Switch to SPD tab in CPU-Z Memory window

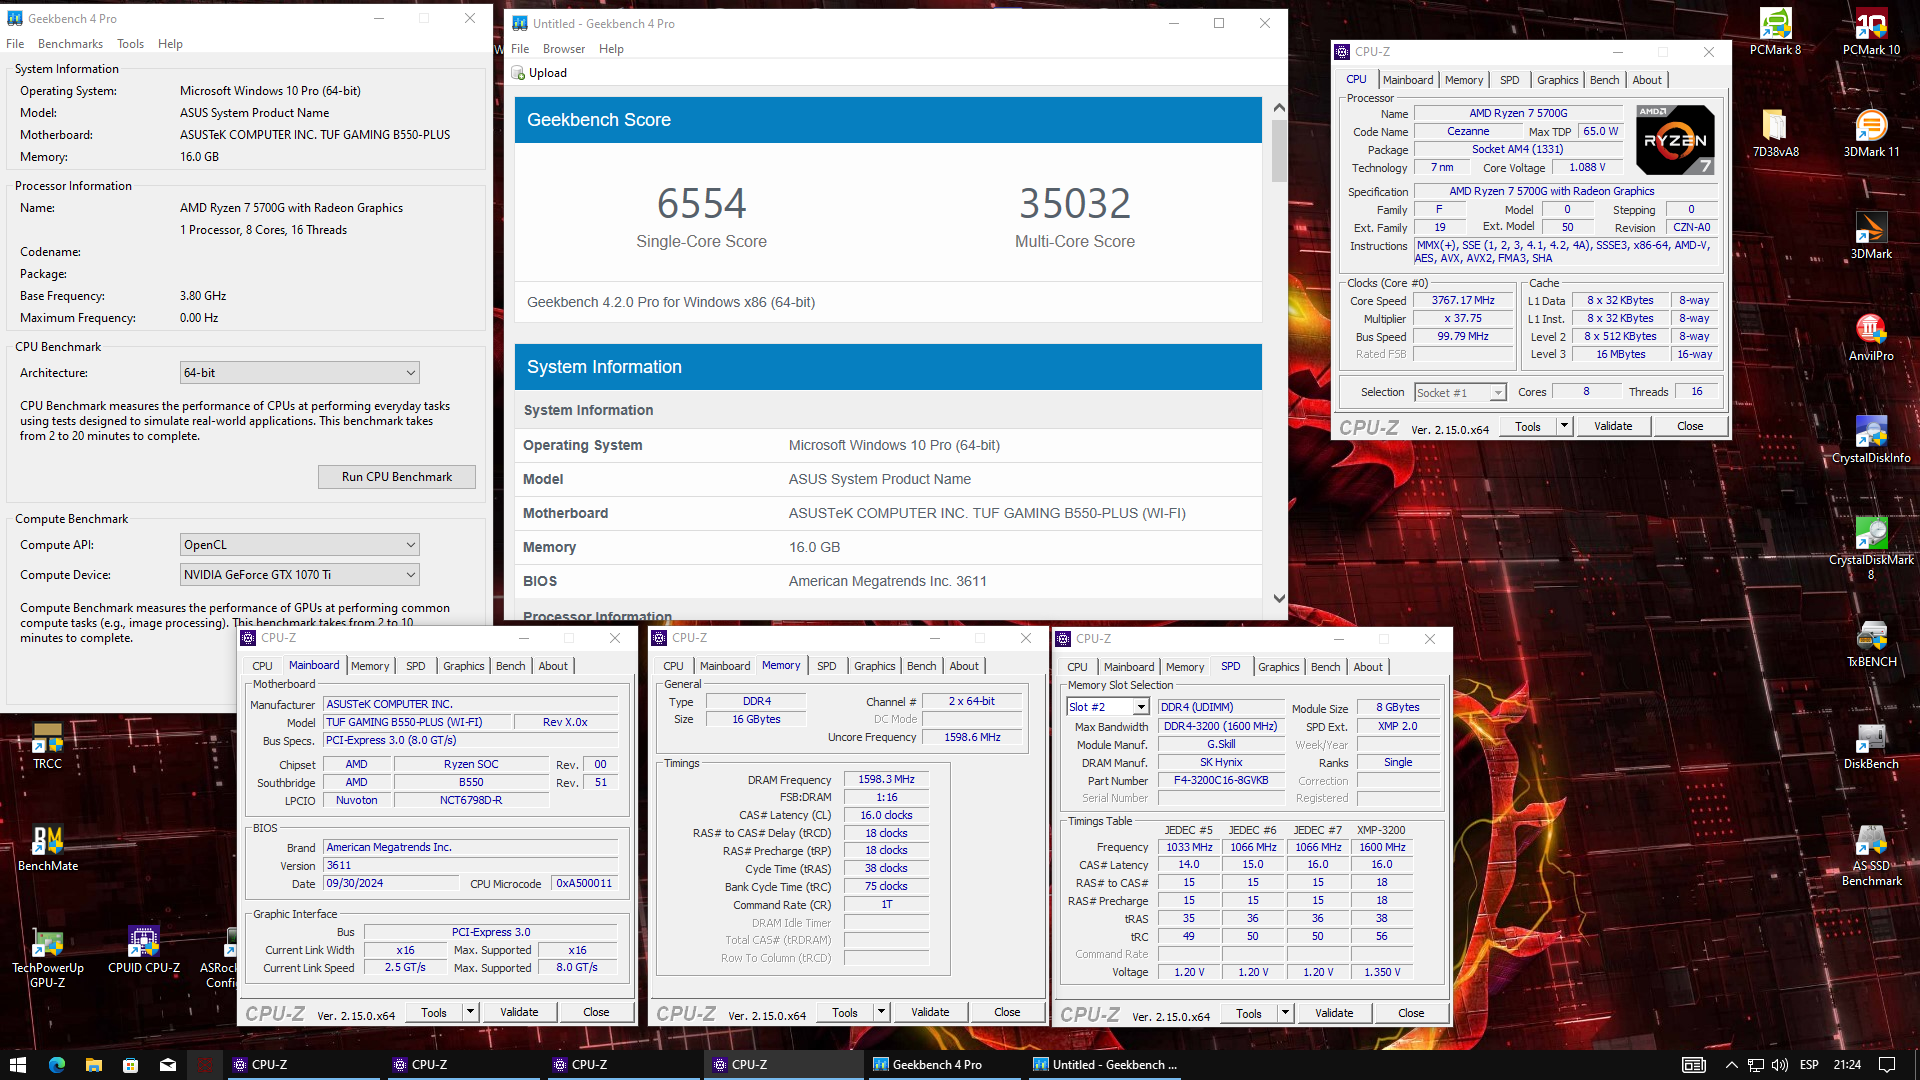(x=826, y=666)
